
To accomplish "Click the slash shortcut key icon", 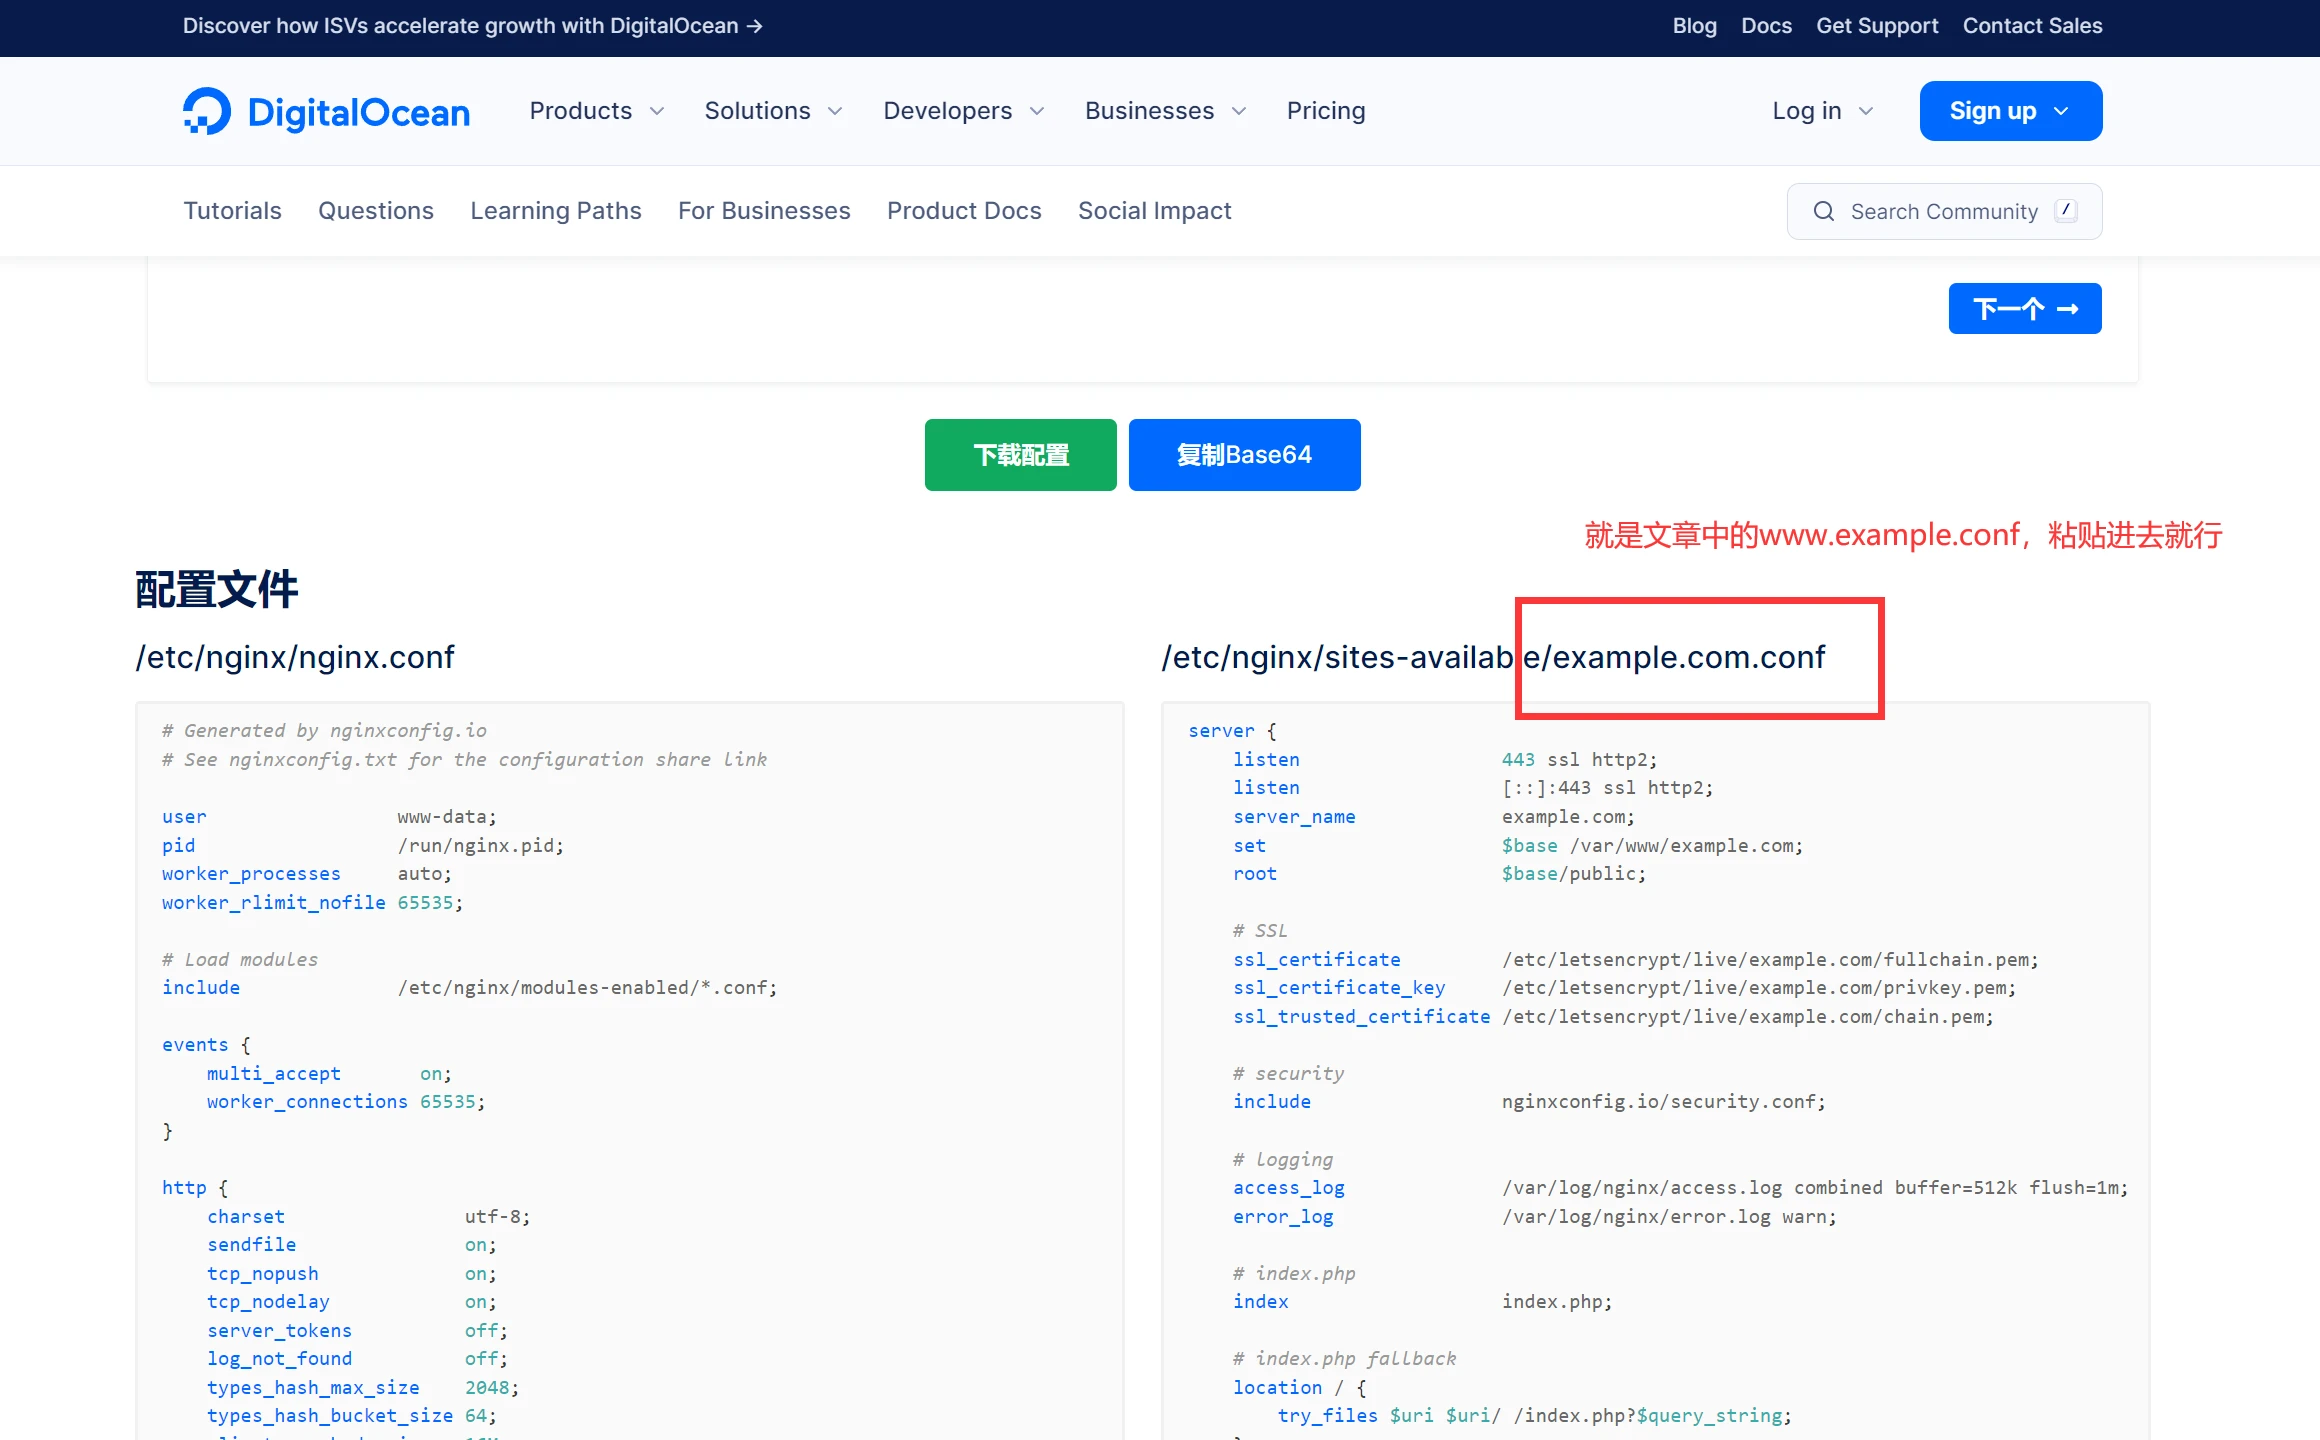I will click(2066, 210).
